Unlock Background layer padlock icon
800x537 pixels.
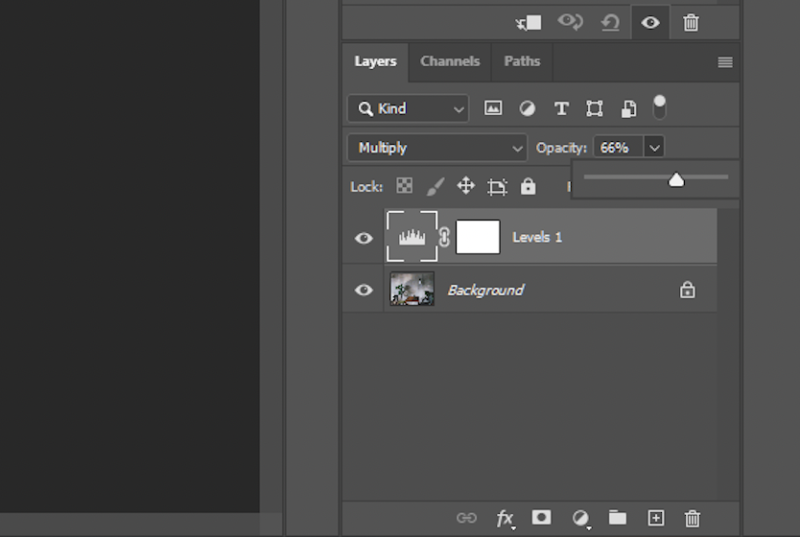[x=687, y=290]
